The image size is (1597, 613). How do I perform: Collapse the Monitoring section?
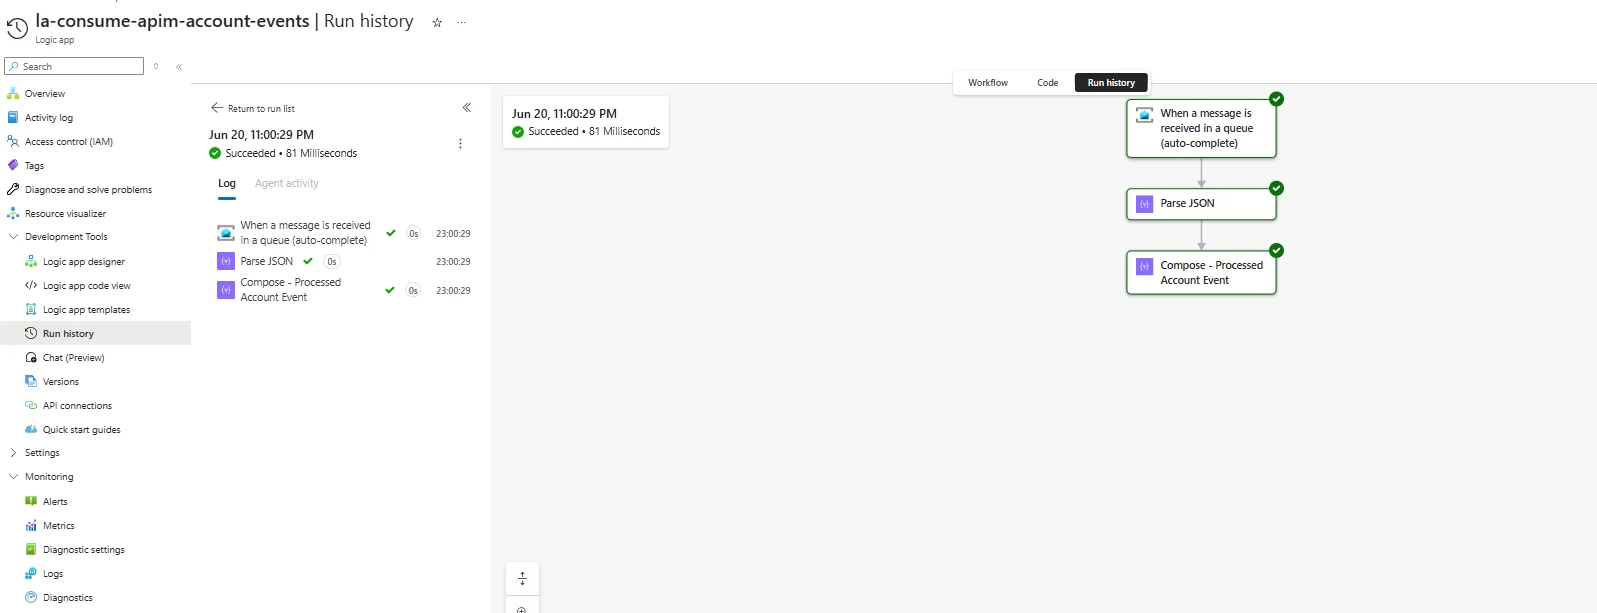coord(13,477)
